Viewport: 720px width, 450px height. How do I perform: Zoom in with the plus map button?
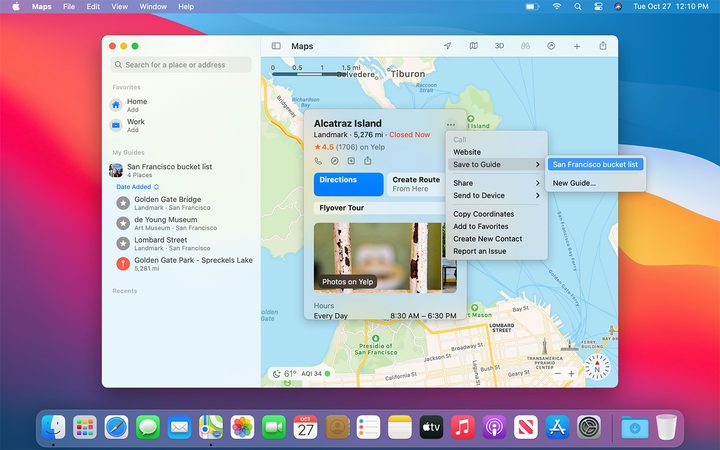(x=571, y=374)
